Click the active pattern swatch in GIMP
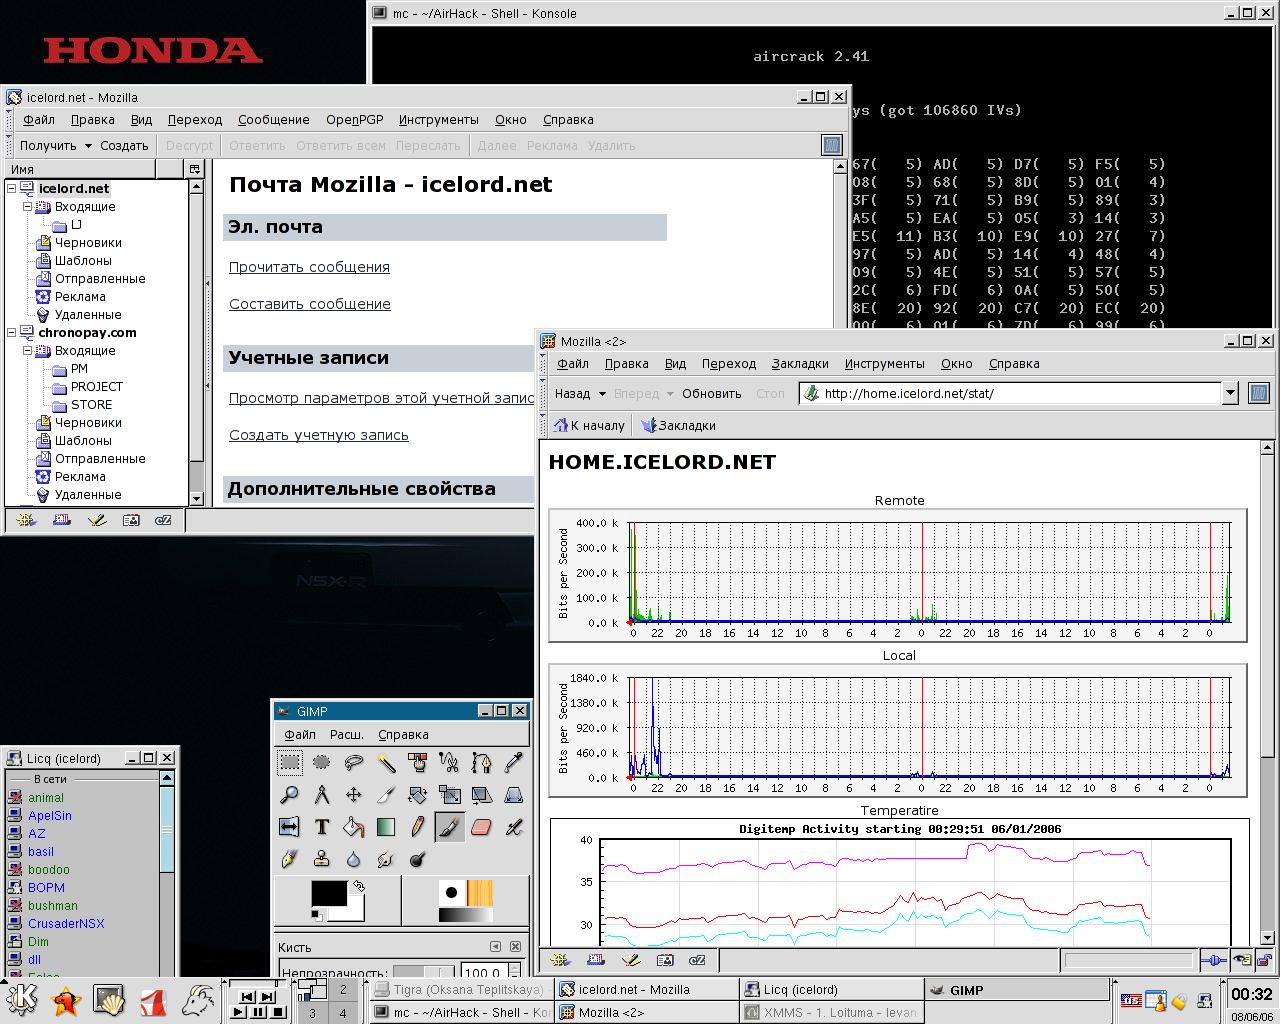 (x=480, y=893)
